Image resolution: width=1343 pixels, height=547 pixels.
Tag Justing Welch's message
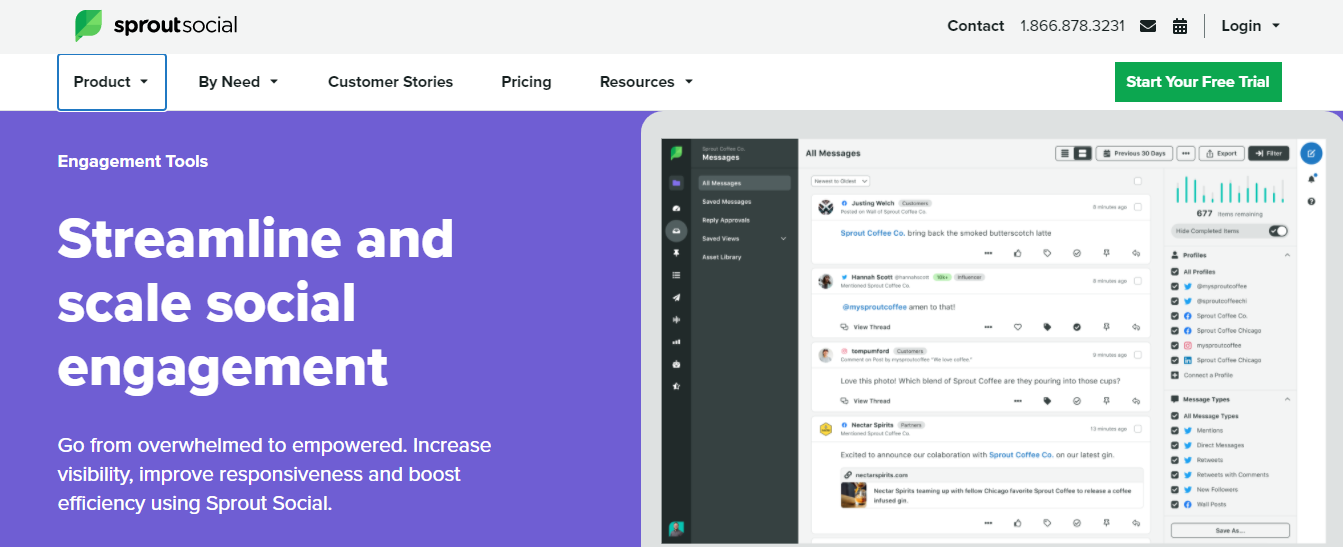click(1047, 253)
